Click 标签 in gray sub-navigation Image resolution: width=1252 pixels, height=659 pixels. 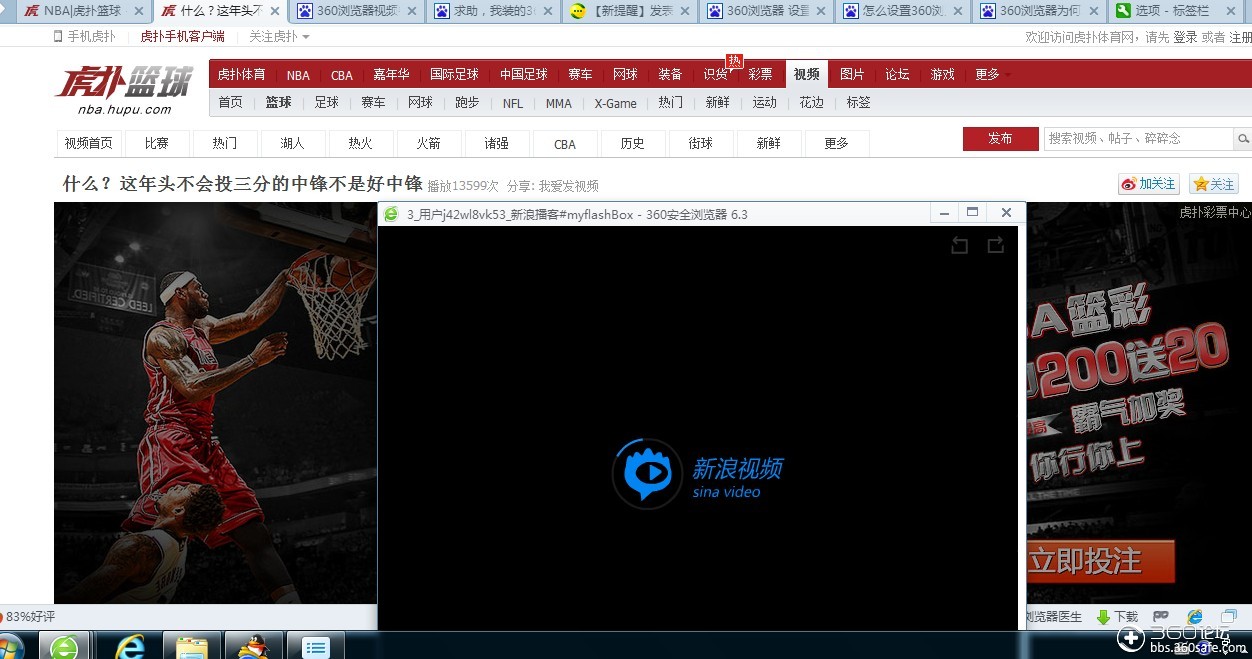(858, 103)
